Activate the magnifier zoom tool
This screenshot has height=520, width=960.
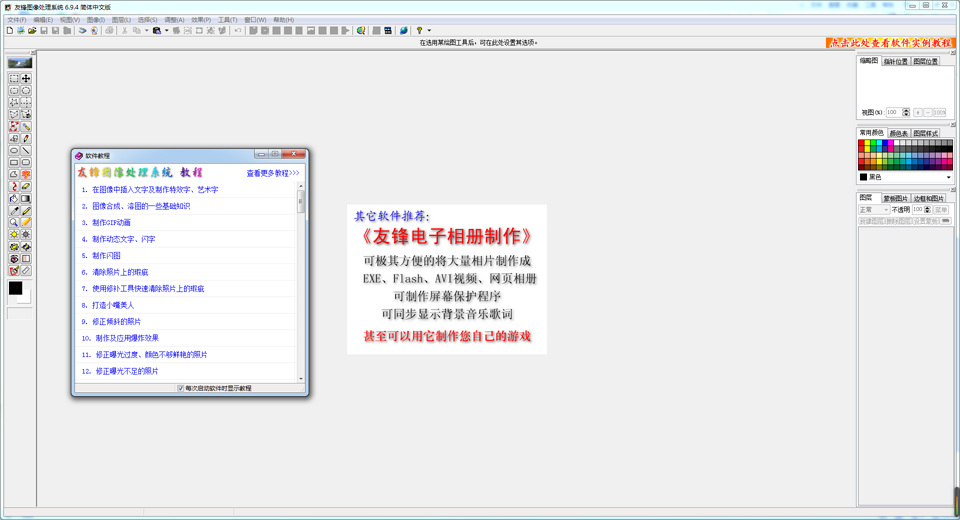click(13, 222)
